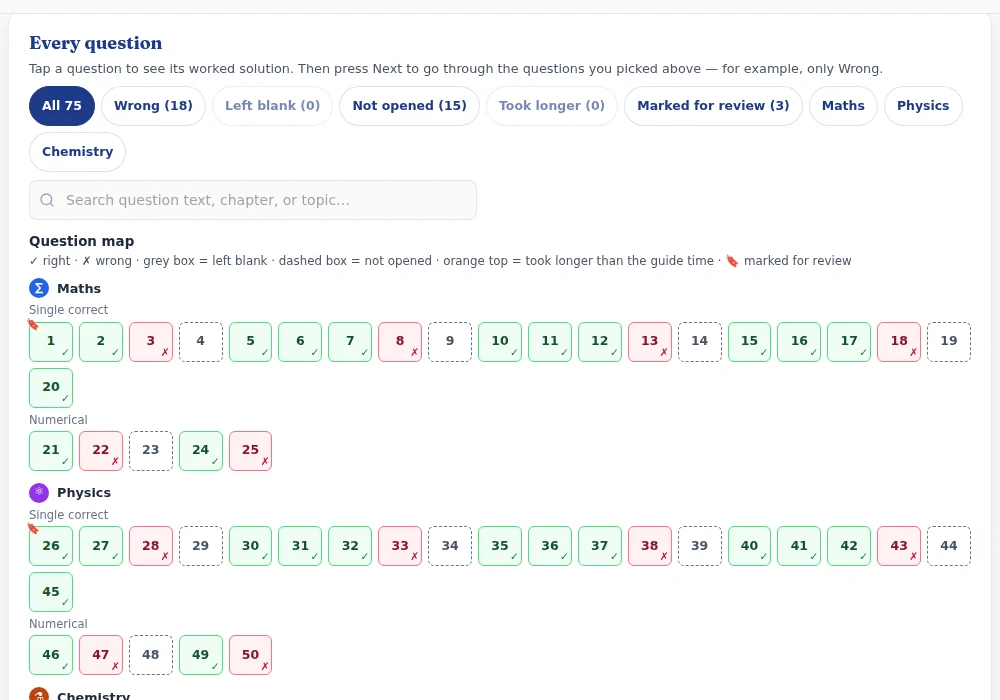Screen dimensions: 1000x700
Task: Open correct numerical question 24
Action: tap(201, 451)
